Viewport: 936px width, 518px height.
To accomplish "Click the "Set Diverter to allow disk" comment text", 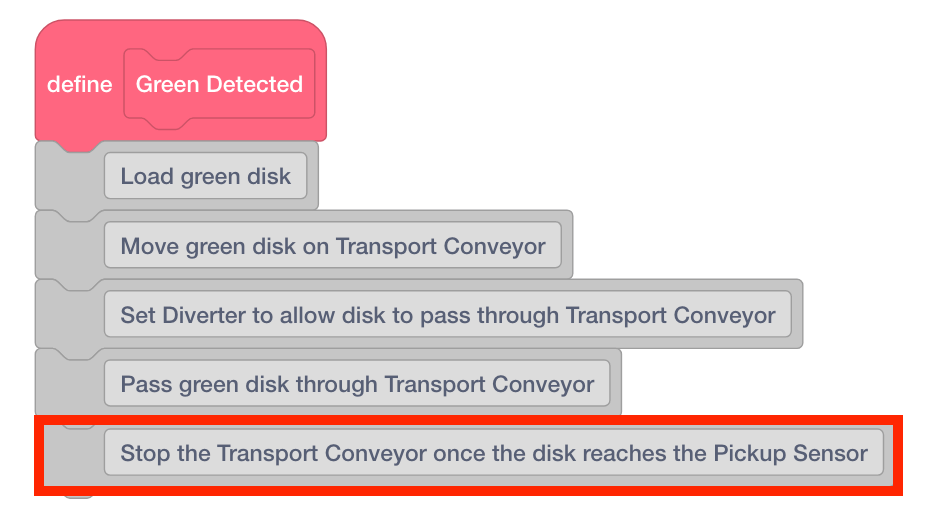I will [447, 316].
